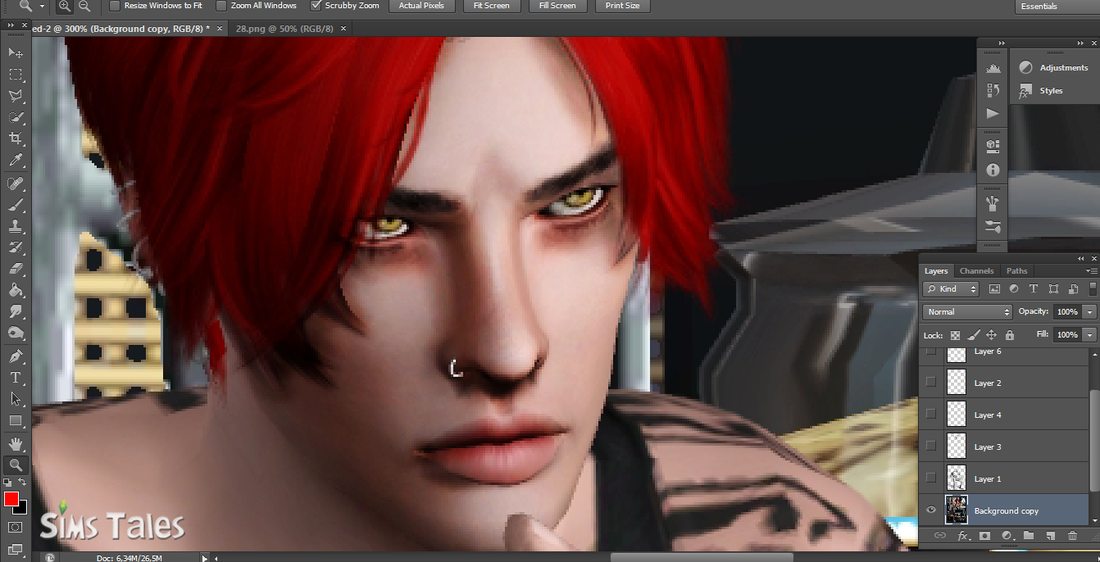The image size is (1100, 562).
Task: Open the History panel icon
Action: 993,90
